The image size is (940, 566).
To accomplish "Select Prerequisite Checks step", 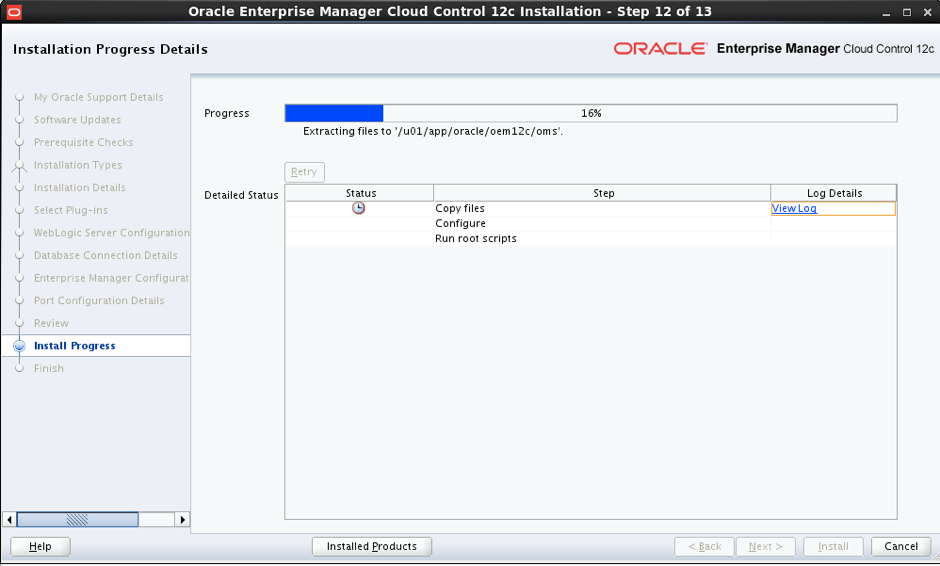I will [x=83, y=142].
